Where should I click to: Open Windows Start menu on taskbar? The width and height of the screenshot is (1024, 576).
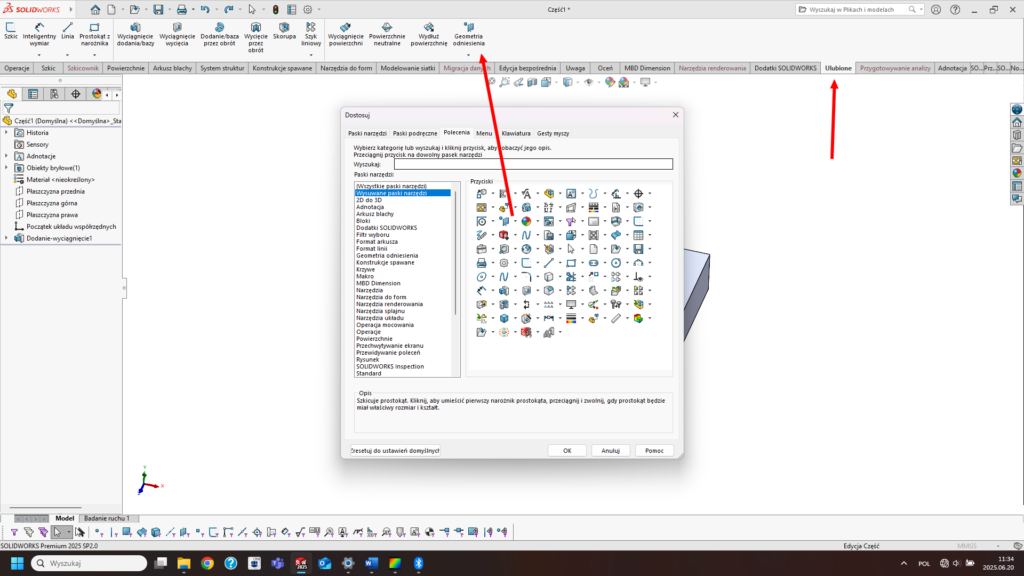[17, 563]
